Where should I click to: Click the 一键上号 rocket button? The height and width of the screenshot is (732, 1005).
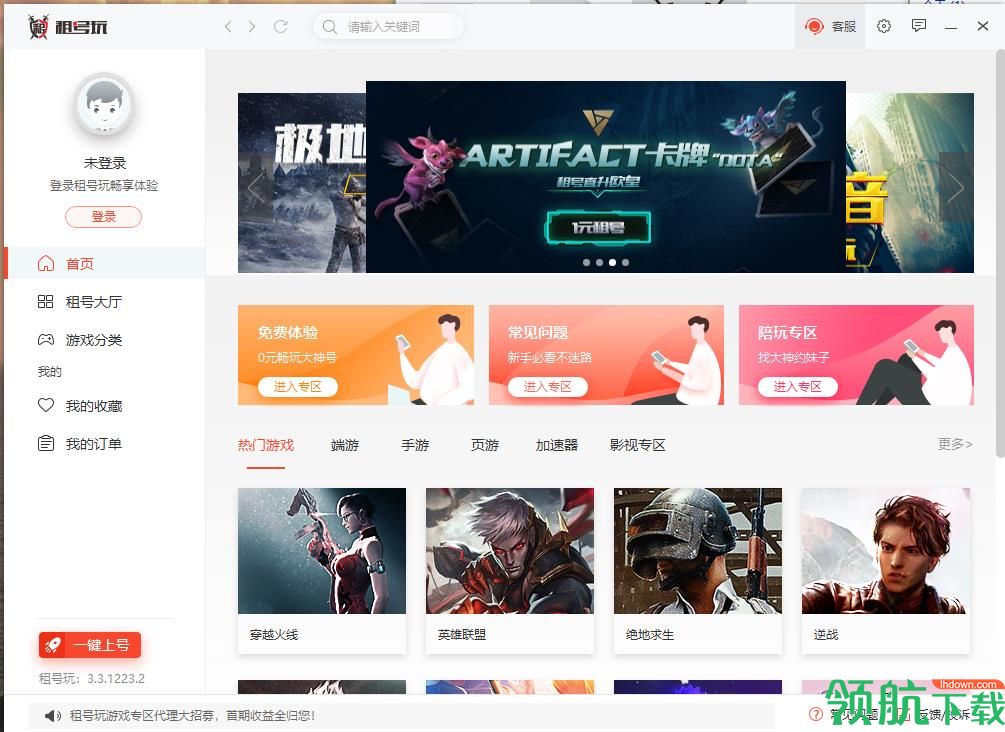90,645
